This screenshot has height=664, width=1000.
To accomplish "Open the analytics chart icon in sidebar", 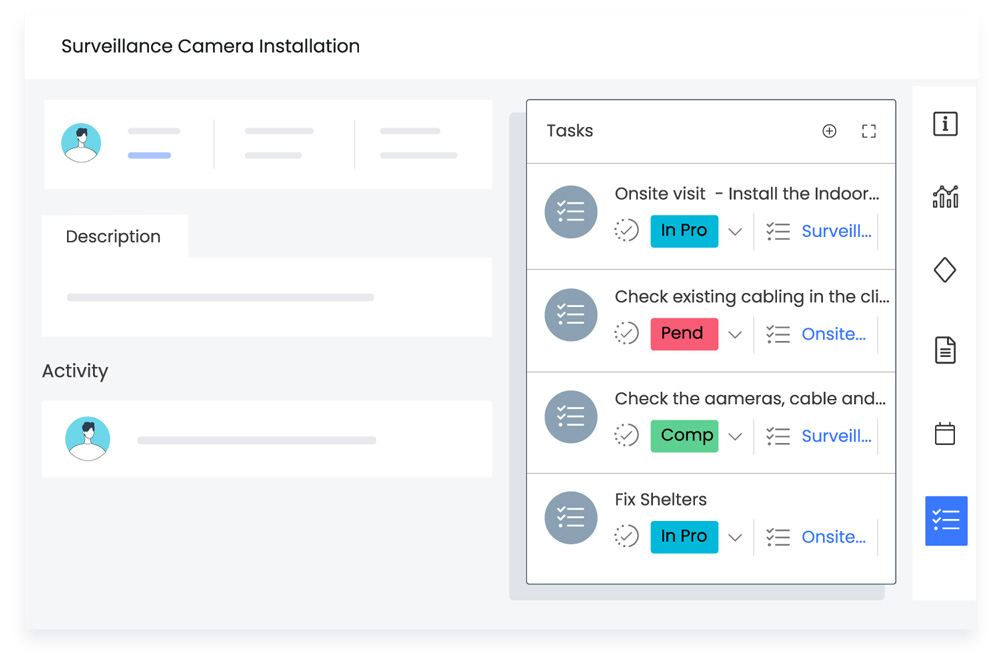I will coord(945,197).
